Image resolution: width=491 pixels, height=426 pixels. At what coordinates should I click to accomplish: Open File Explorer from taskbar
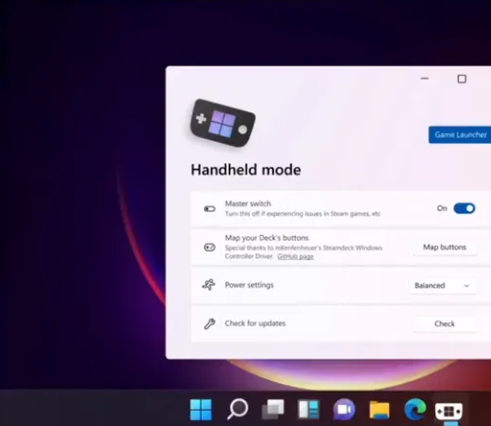379,410
